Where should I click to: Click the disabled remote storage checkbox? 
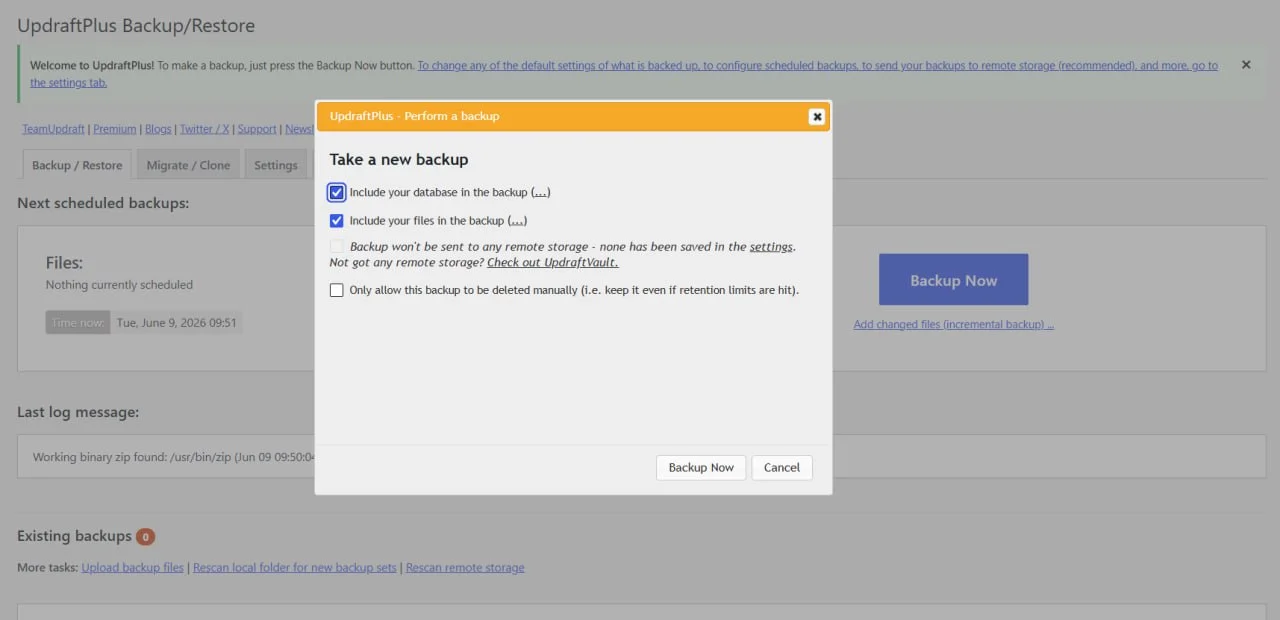point(337,246)
